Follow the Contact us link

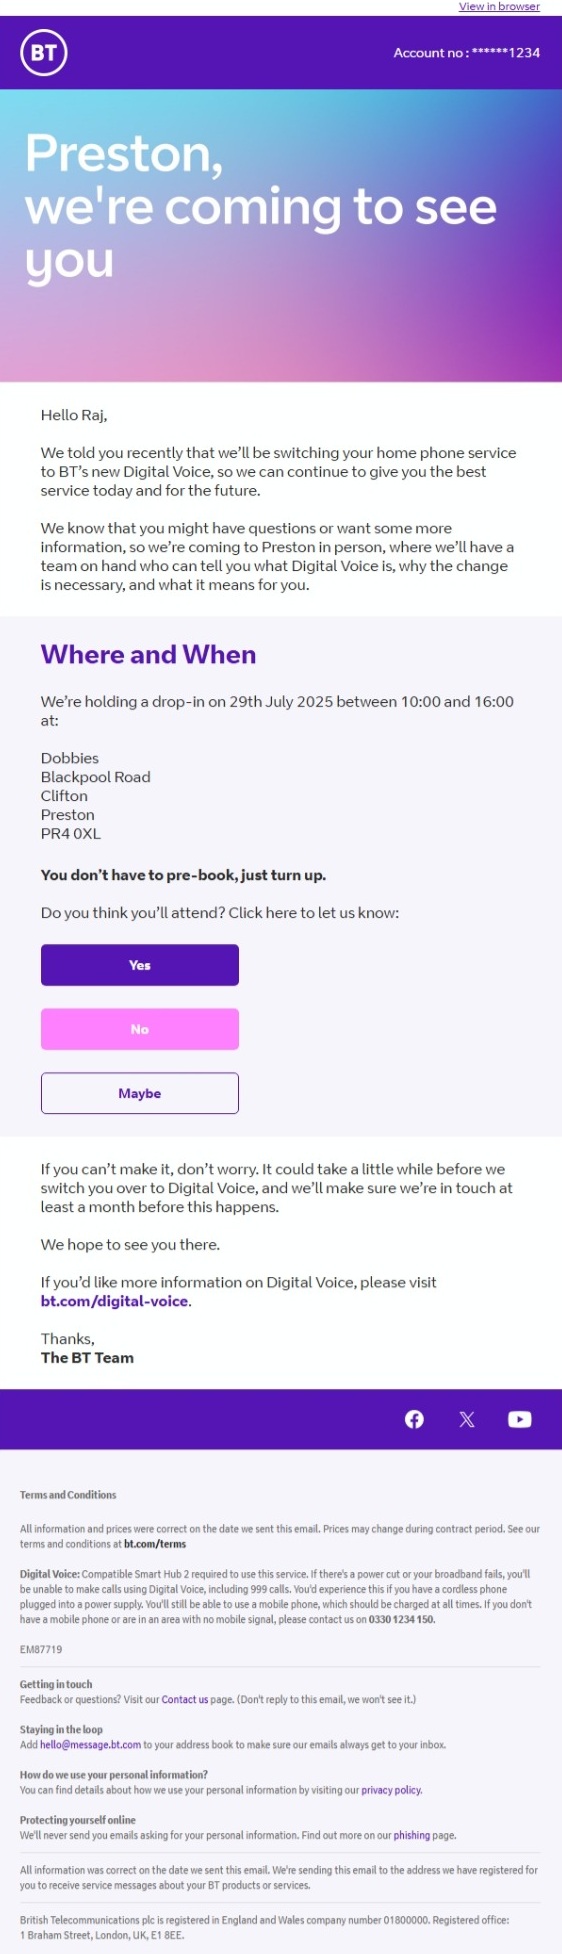pyautogui.click(x=185, y=1699)
